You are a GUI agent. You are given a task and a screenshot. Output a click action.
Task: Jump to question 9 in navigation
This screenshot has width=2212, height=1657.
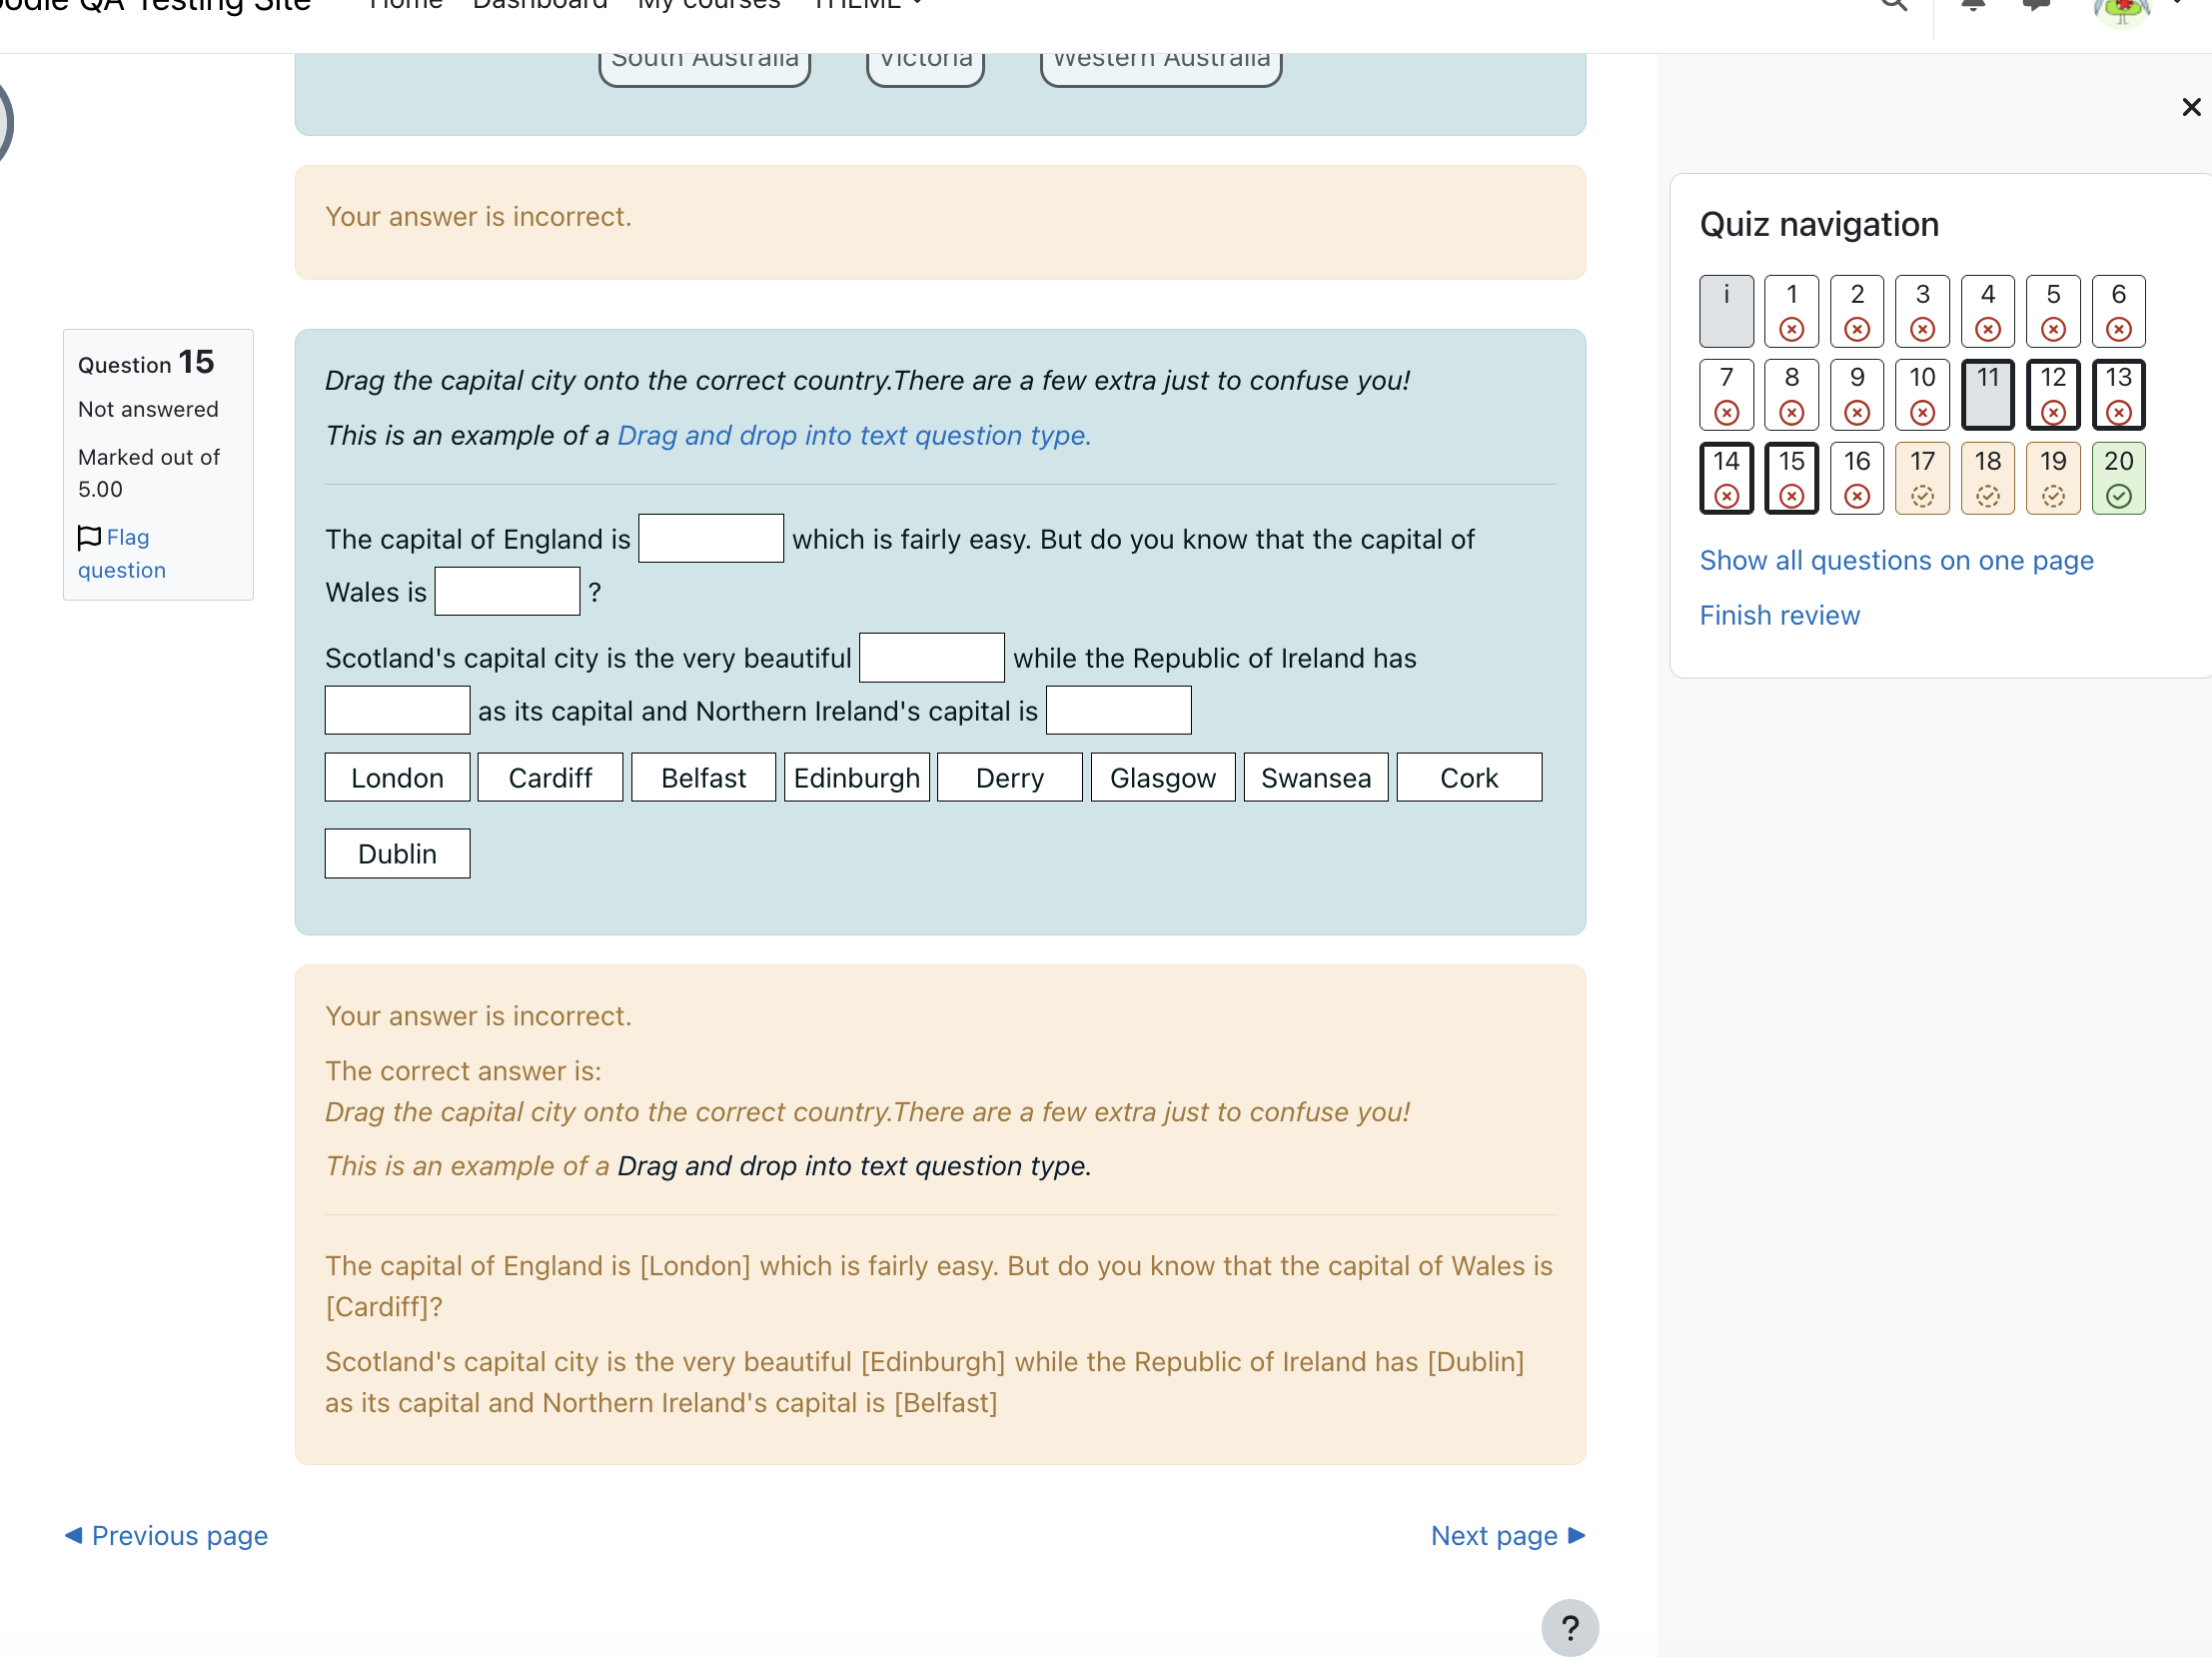(1856, 394)
